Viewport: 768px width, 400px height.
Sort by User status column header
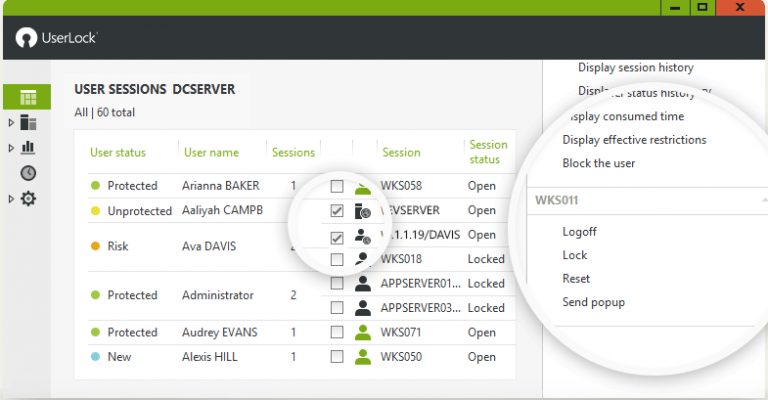point(118,153)
